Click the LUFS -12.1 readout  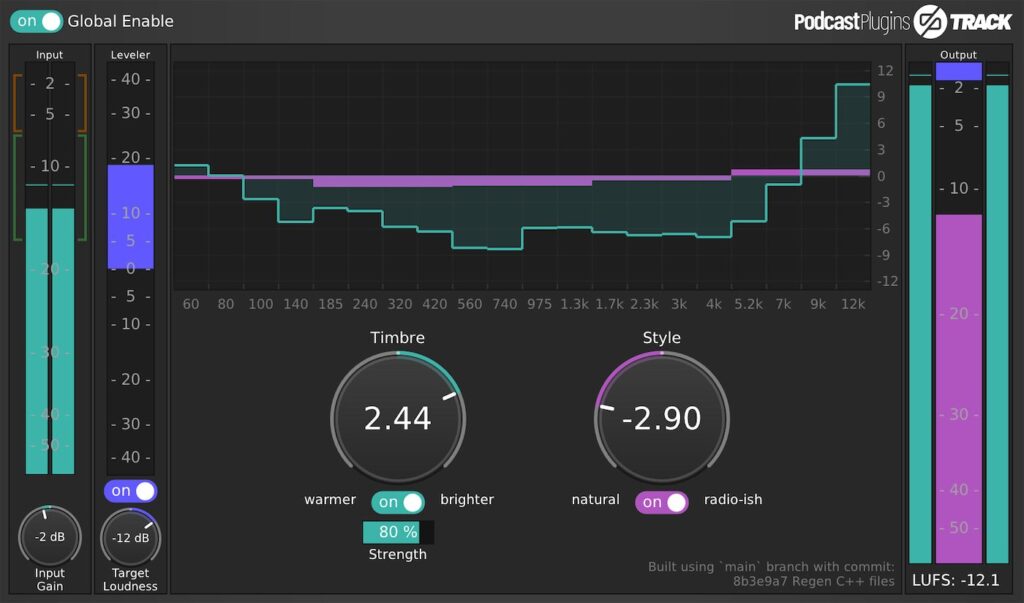tap(957, 580)
